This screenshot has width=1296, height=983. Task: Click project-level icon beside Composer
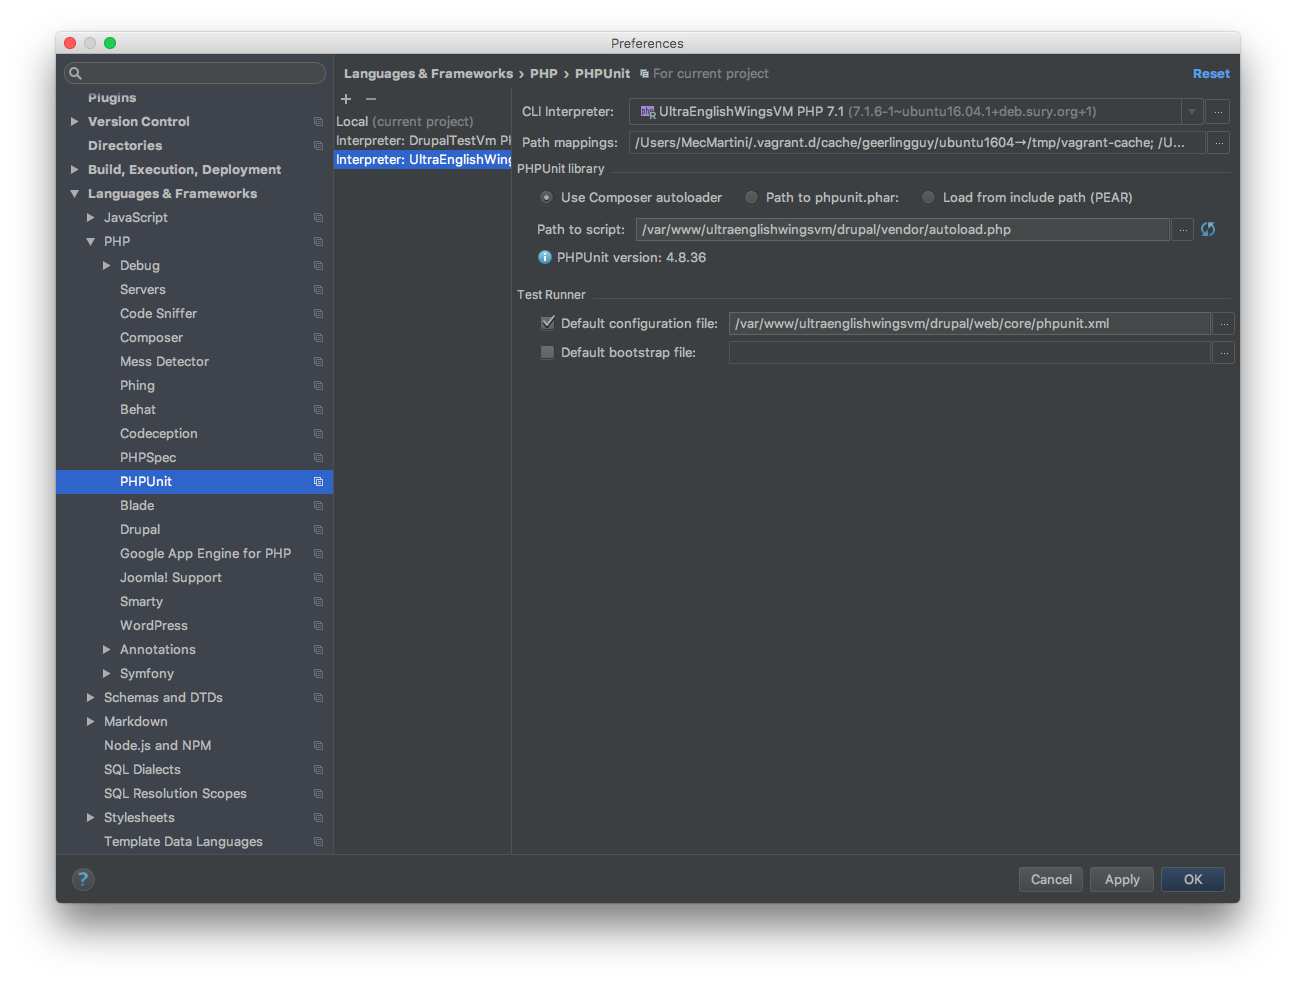318,338
